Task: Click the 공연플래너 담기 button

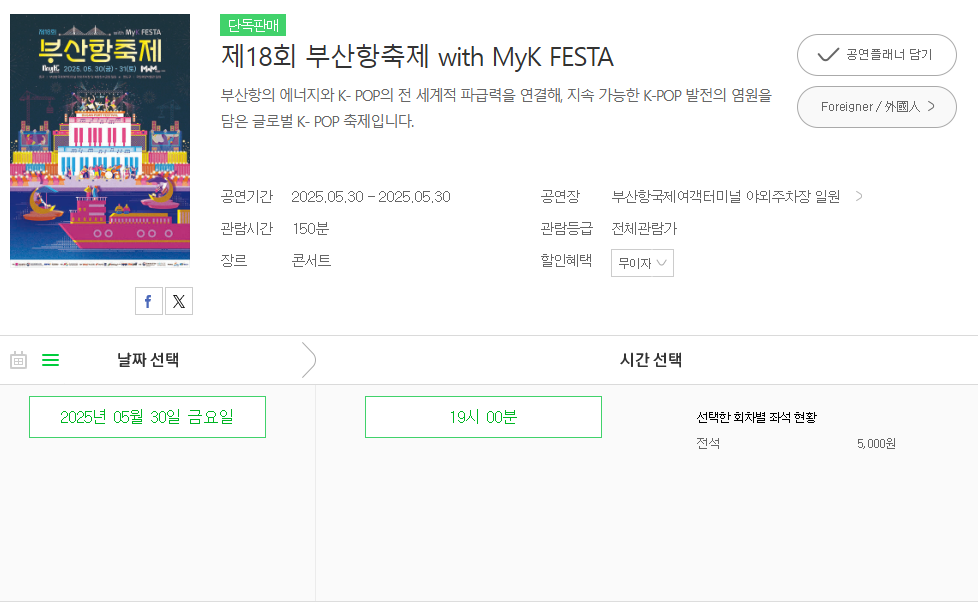Action: coord(877,55)
